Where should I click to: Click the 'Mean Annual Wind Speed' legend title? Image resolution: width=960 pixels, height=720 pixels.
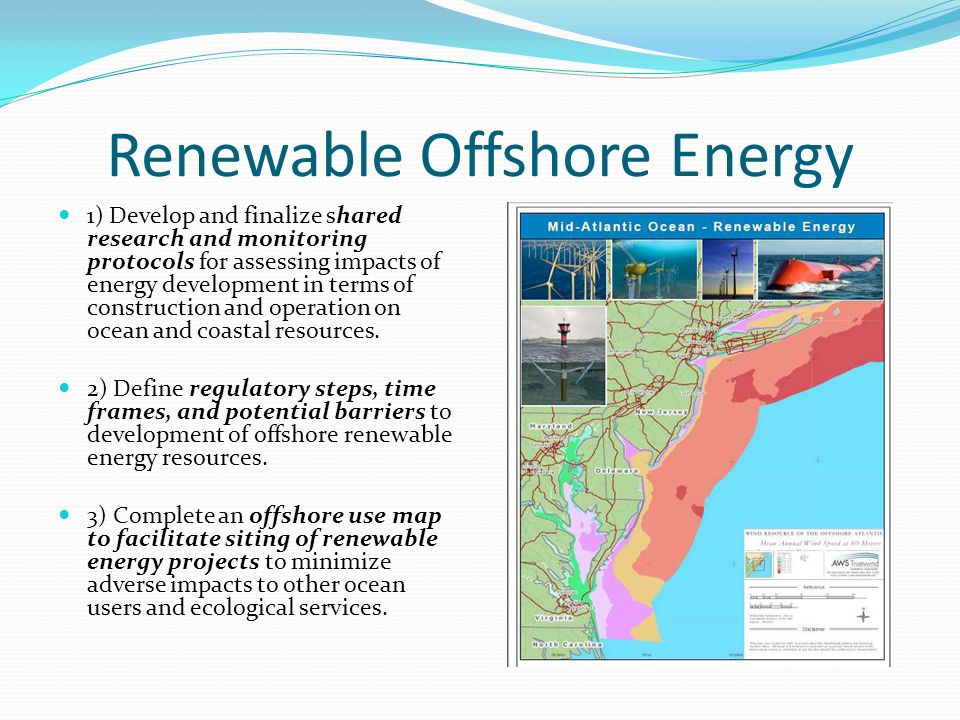click(820, 543)
